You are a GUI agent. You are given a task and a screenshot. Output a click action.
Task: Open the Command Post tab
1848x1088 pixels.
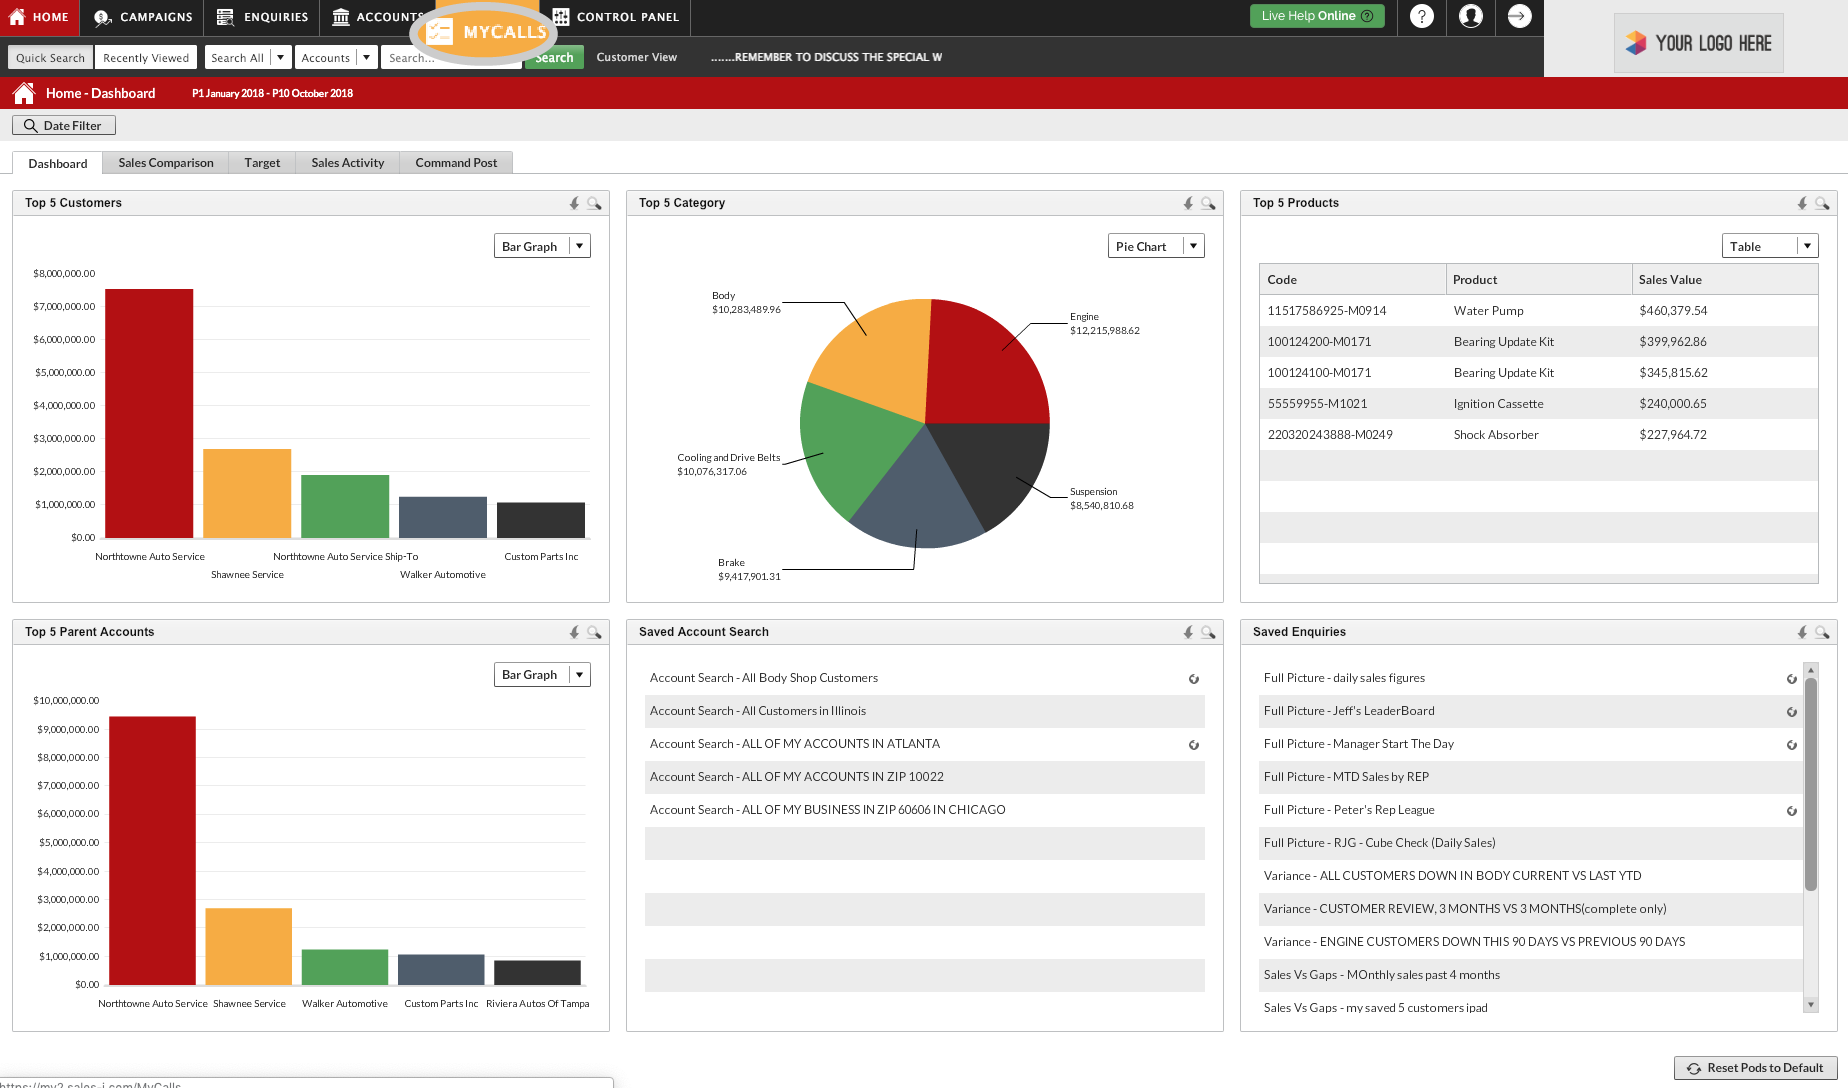(x=456, y=163)
